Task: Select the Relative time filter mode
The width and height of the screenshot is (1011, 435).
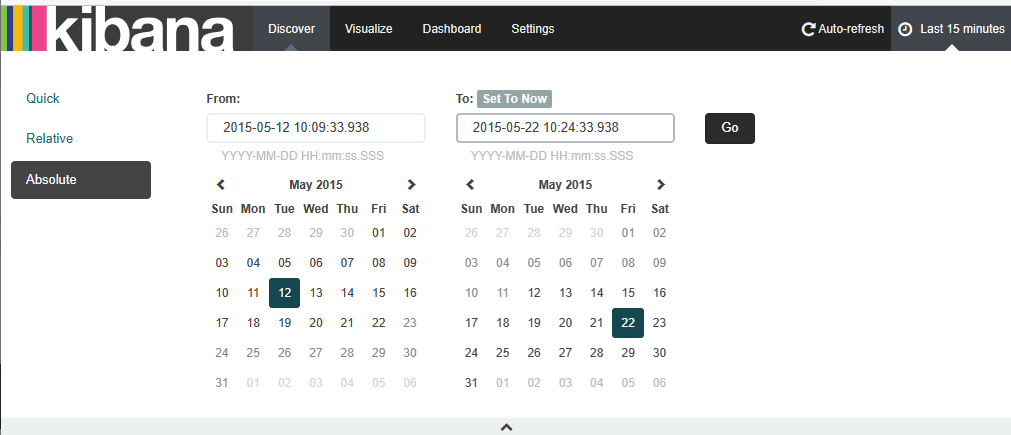Action: click(x=50, y=139)
